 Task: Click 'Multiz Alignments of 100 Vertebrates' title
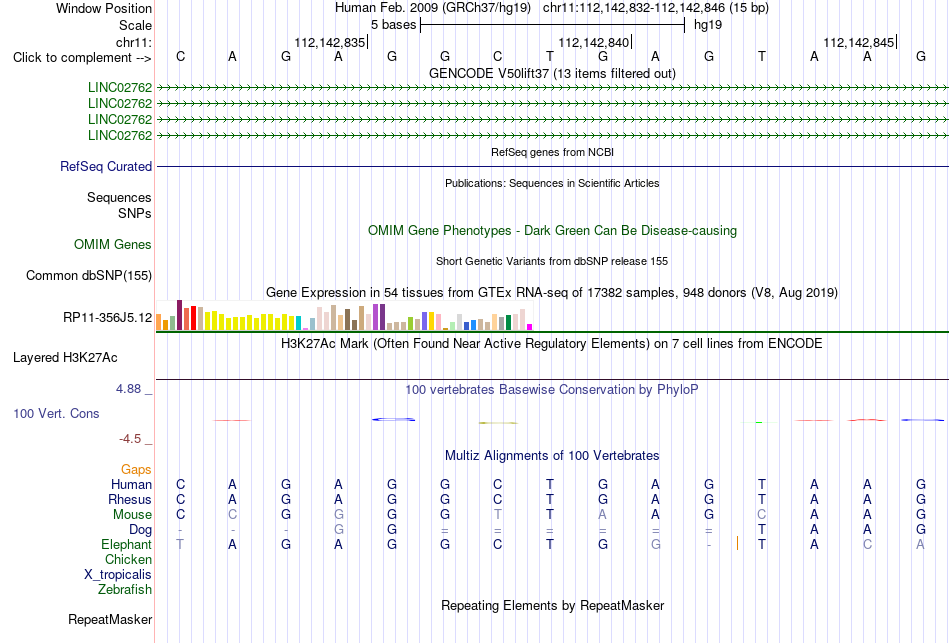coord(552,456)
